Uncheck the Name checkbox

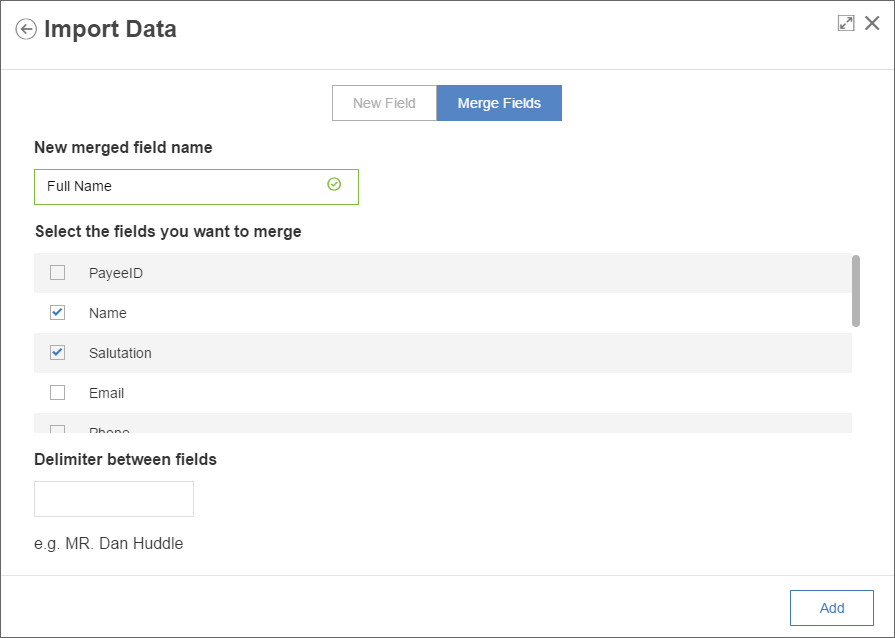point(58,313)
